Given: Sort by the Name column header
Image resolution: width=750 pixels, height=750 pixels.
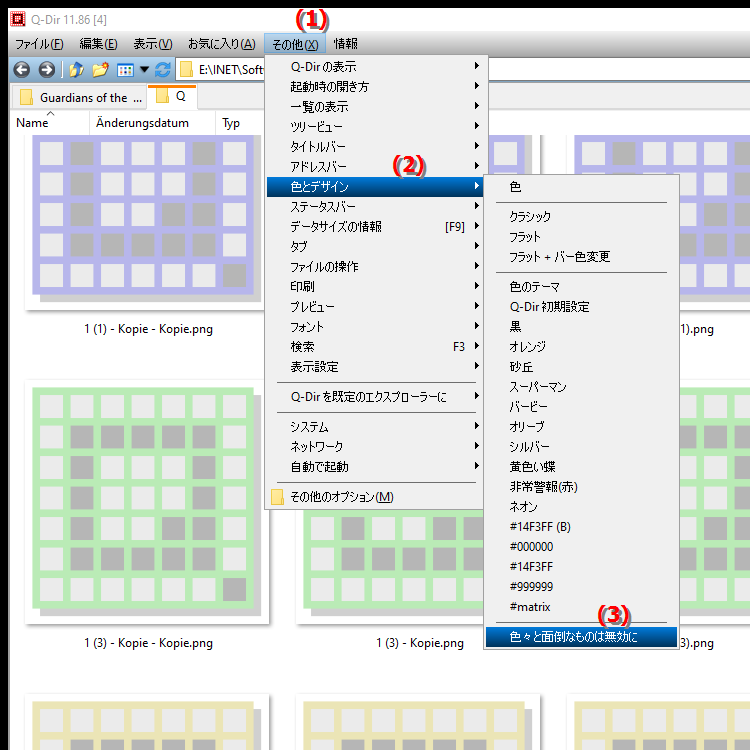Looking at the screenshot, I should [50, 123].
